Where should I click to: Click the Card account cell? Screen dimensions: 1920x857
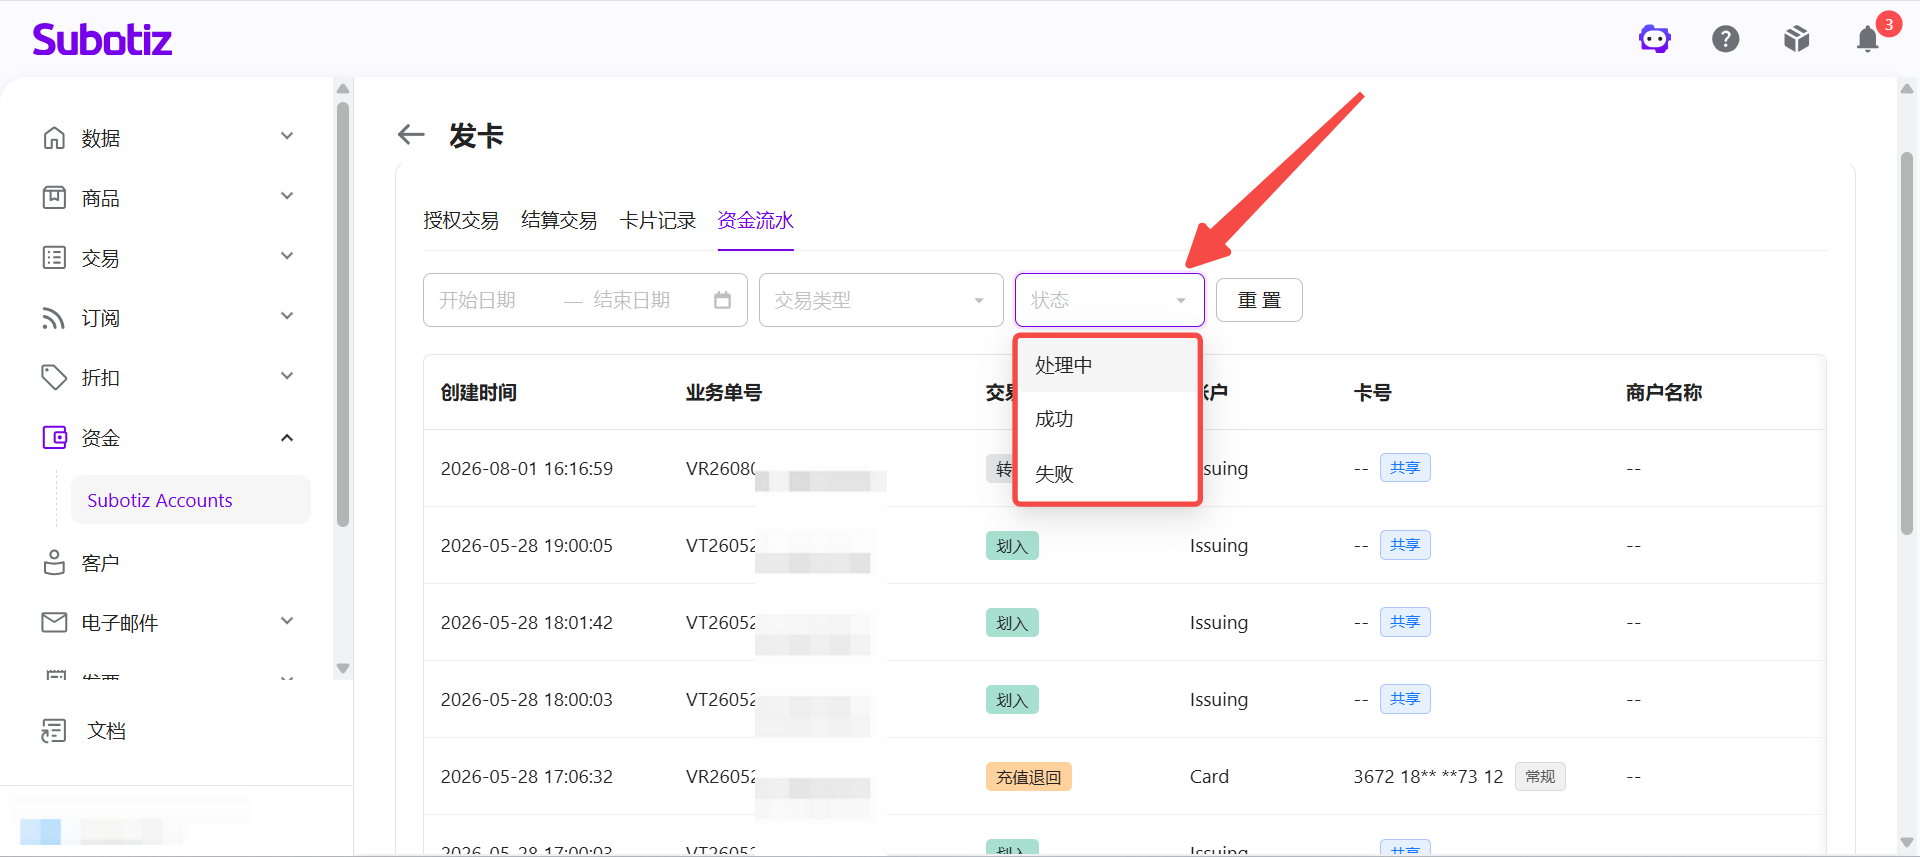(1209, 777)
